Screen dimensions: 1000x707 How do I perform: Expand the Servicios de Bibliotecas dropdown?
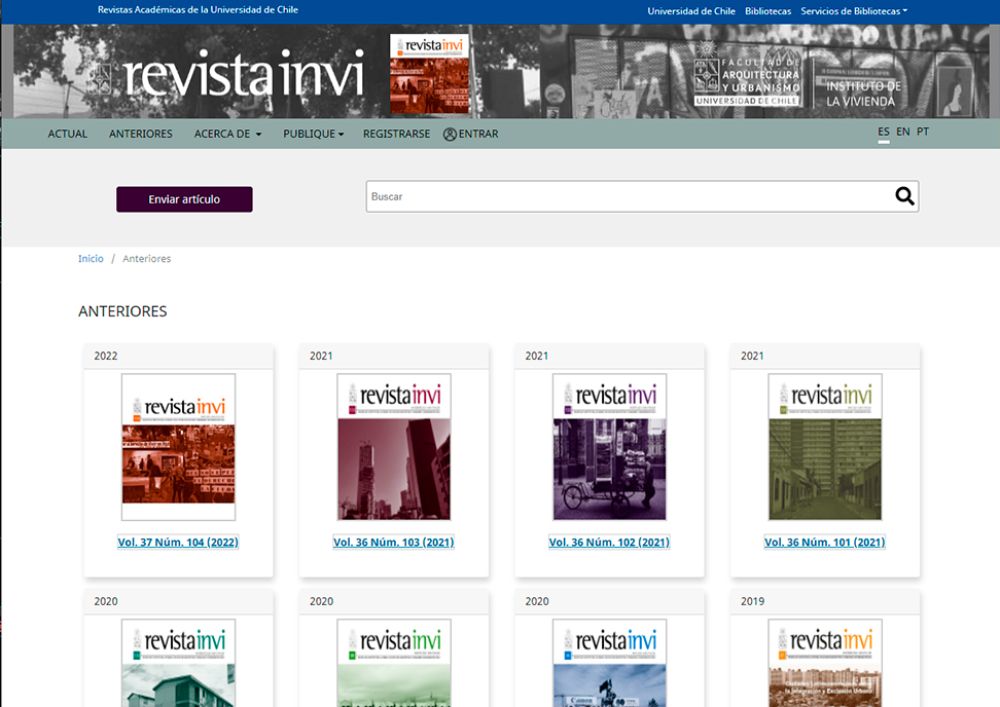(853, 10)
